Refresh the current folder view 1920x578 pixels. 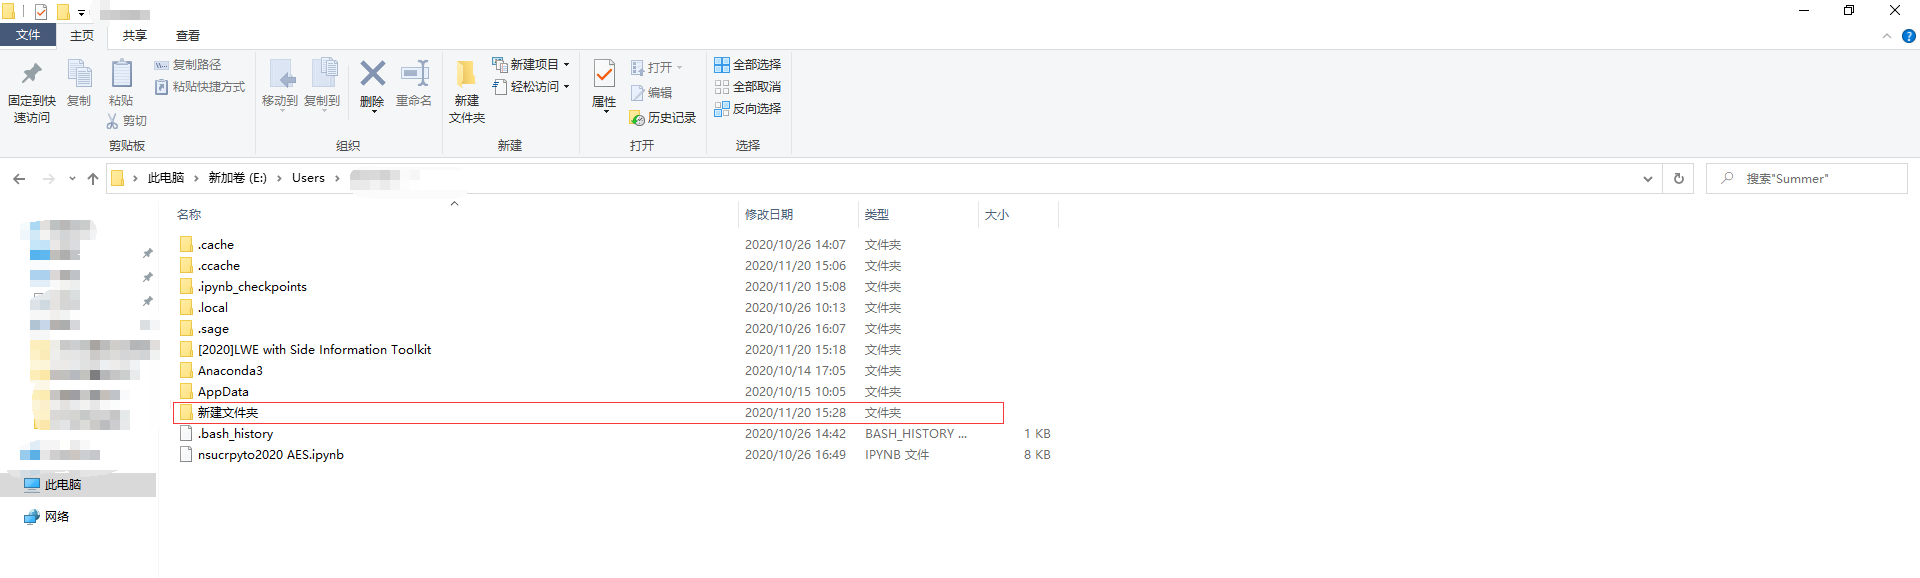1679,179
